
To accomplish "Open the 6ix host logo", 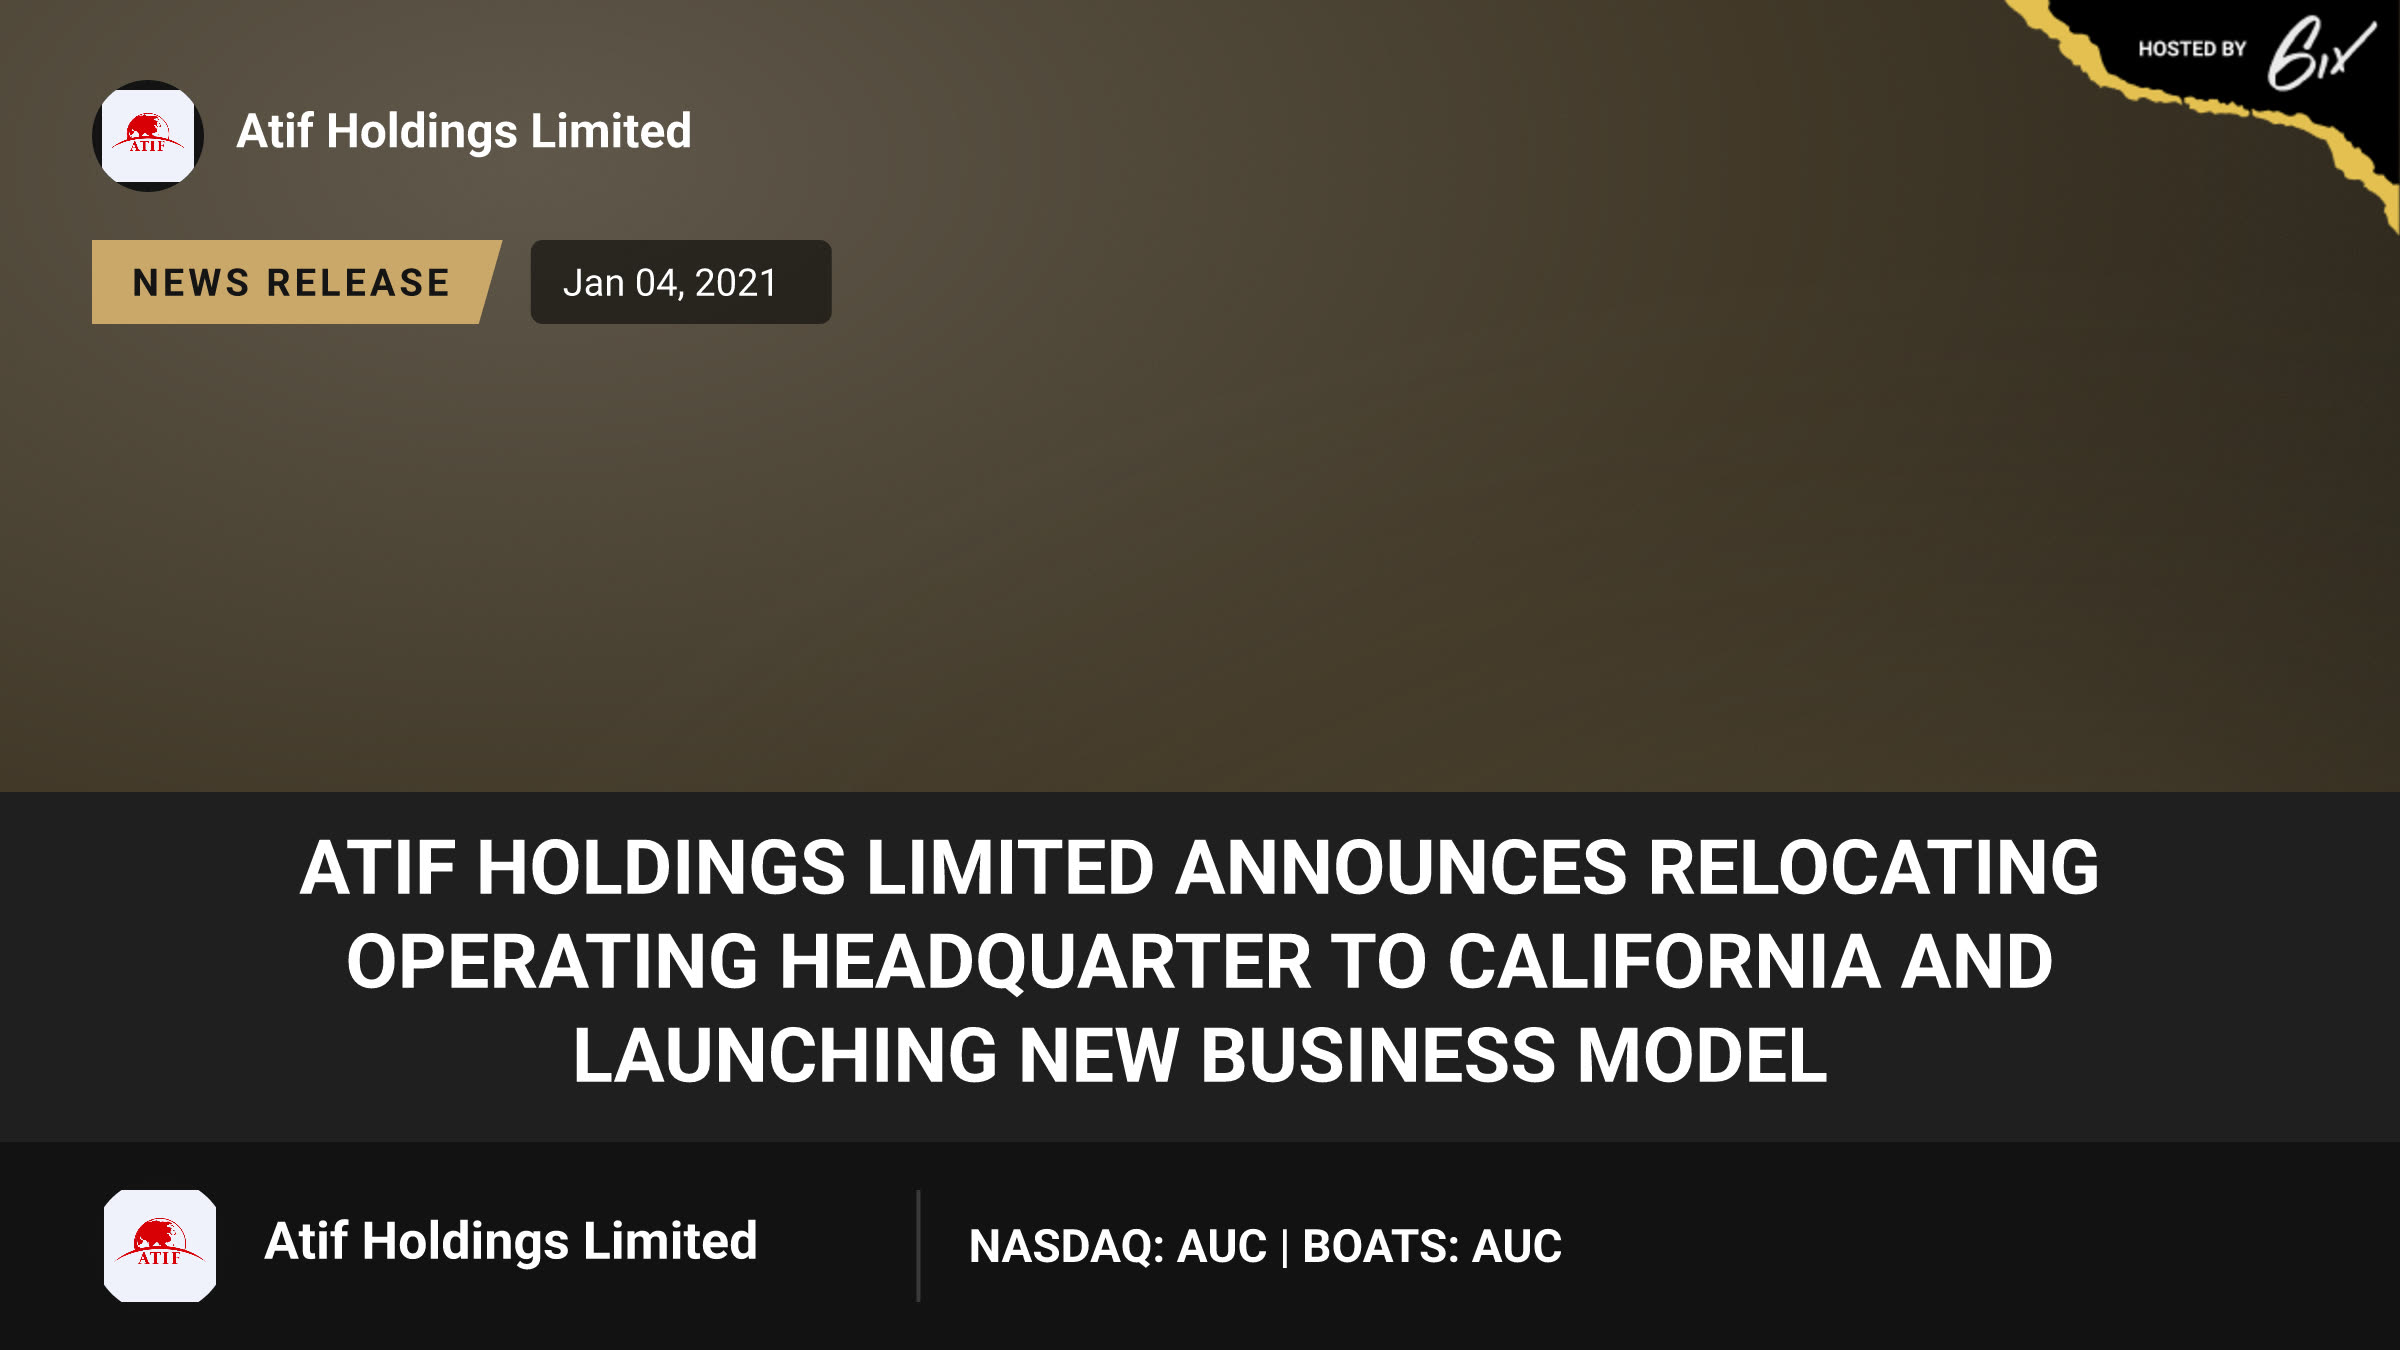I will [x=2320, y=53].
